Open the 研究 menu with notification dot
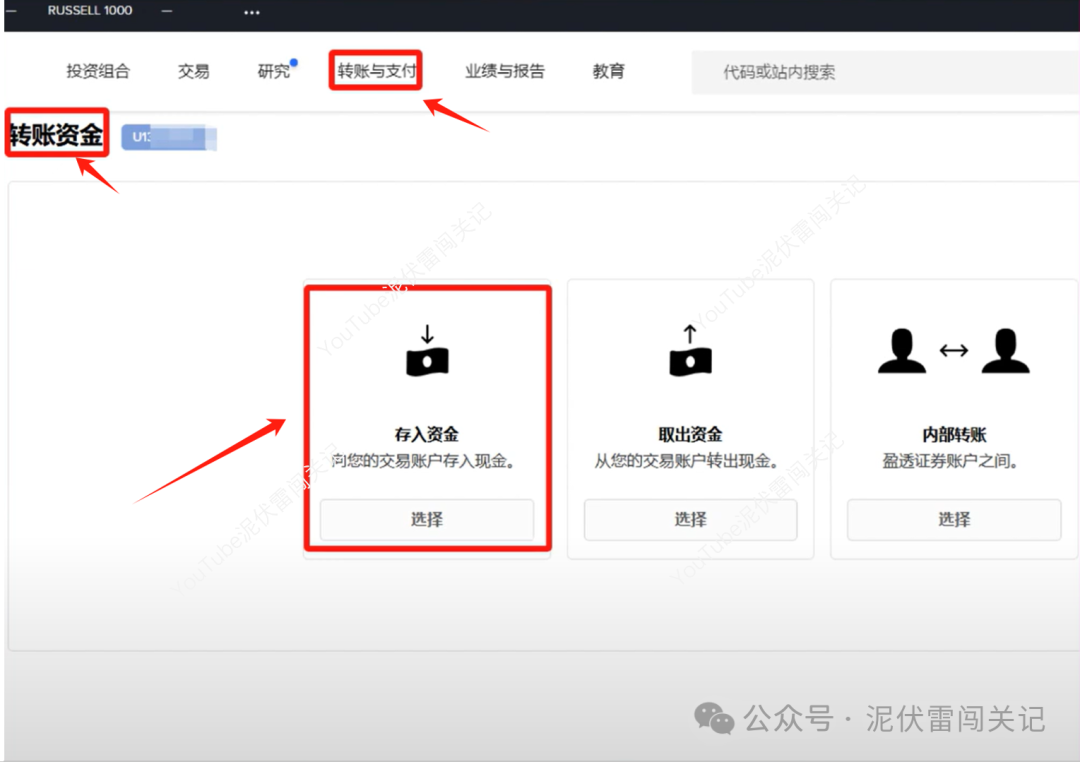 [272, 71]
